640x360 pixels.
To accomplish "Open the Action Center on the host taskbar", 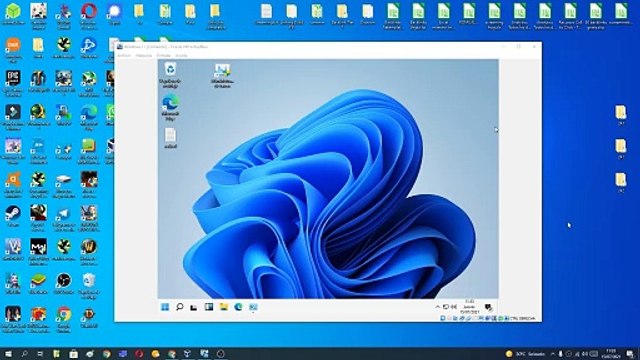I will pyautogui.click(x=631, y=354).
